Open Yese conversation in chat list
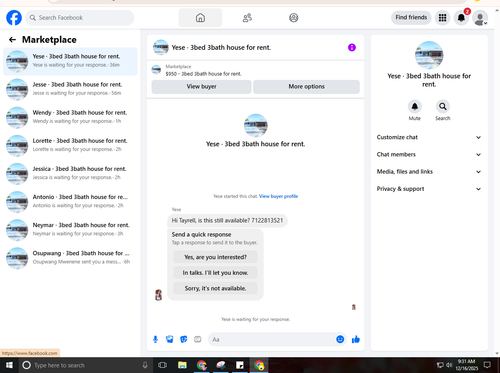Image resolution: width=500 pixels, height=373 pixels. tap(70, 61)
